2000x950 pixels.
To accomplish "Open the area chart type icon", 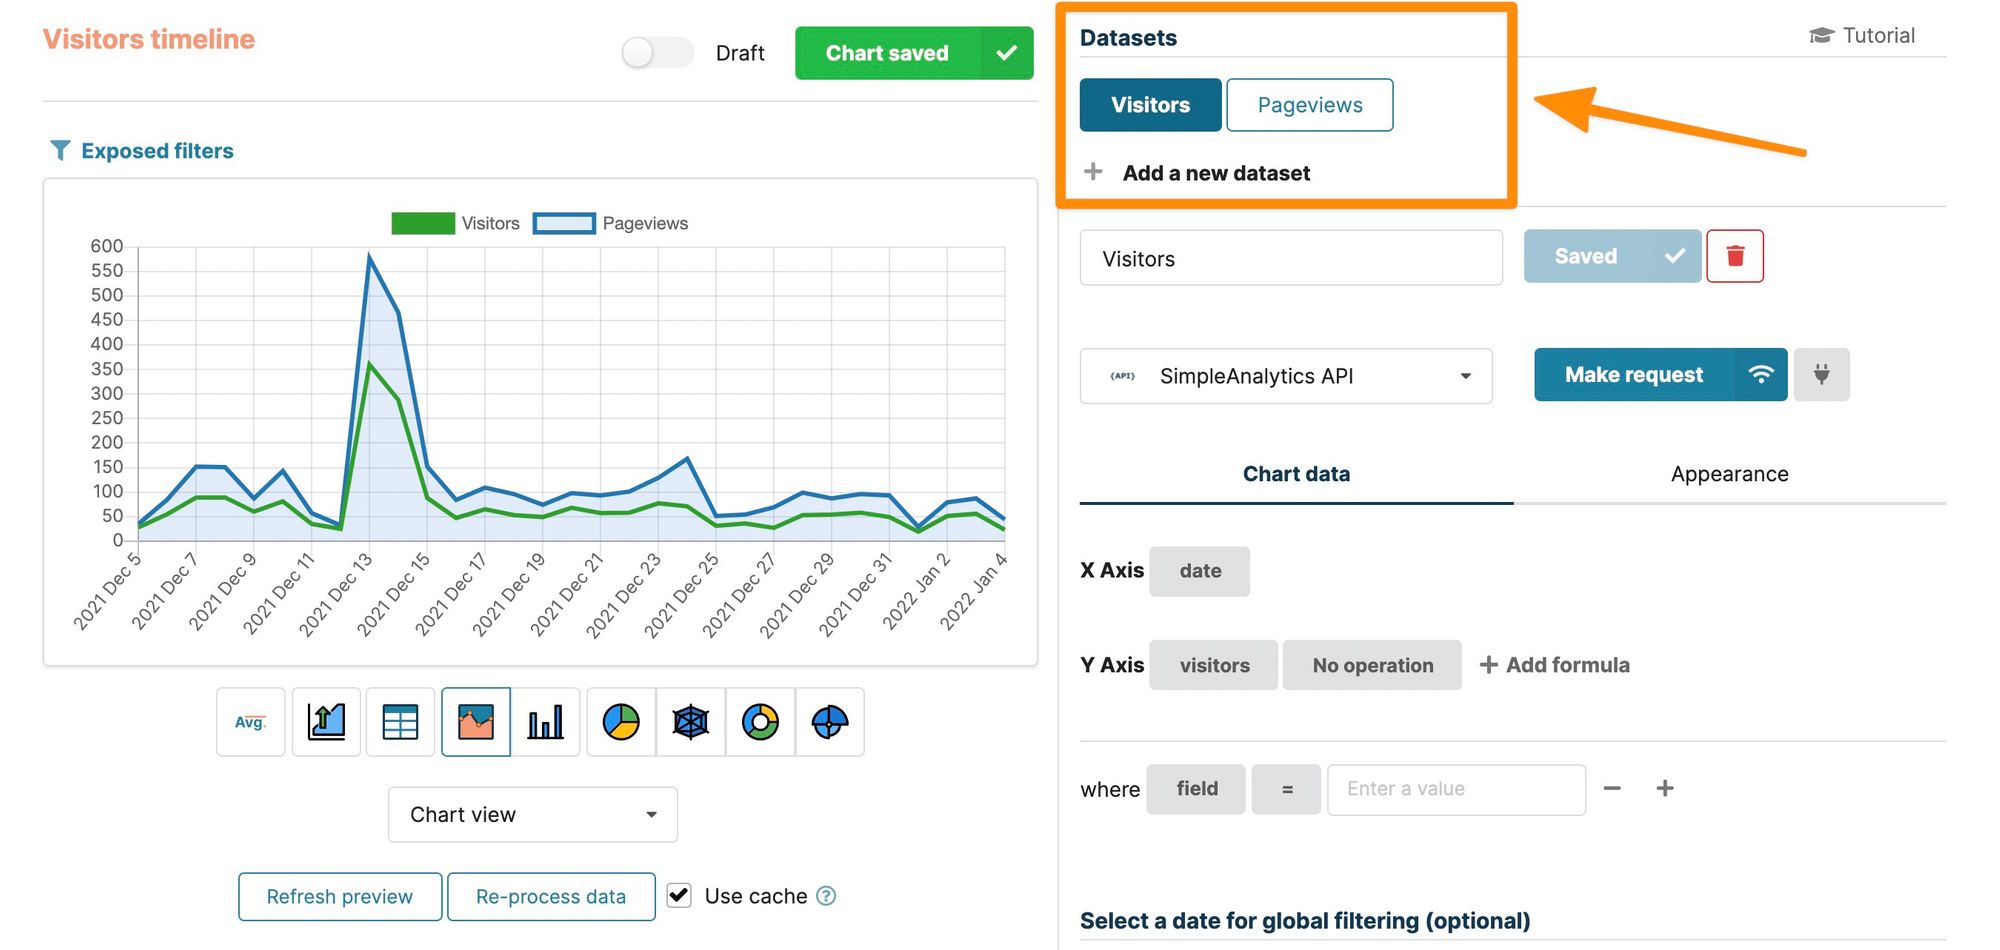I will [475, 722].
